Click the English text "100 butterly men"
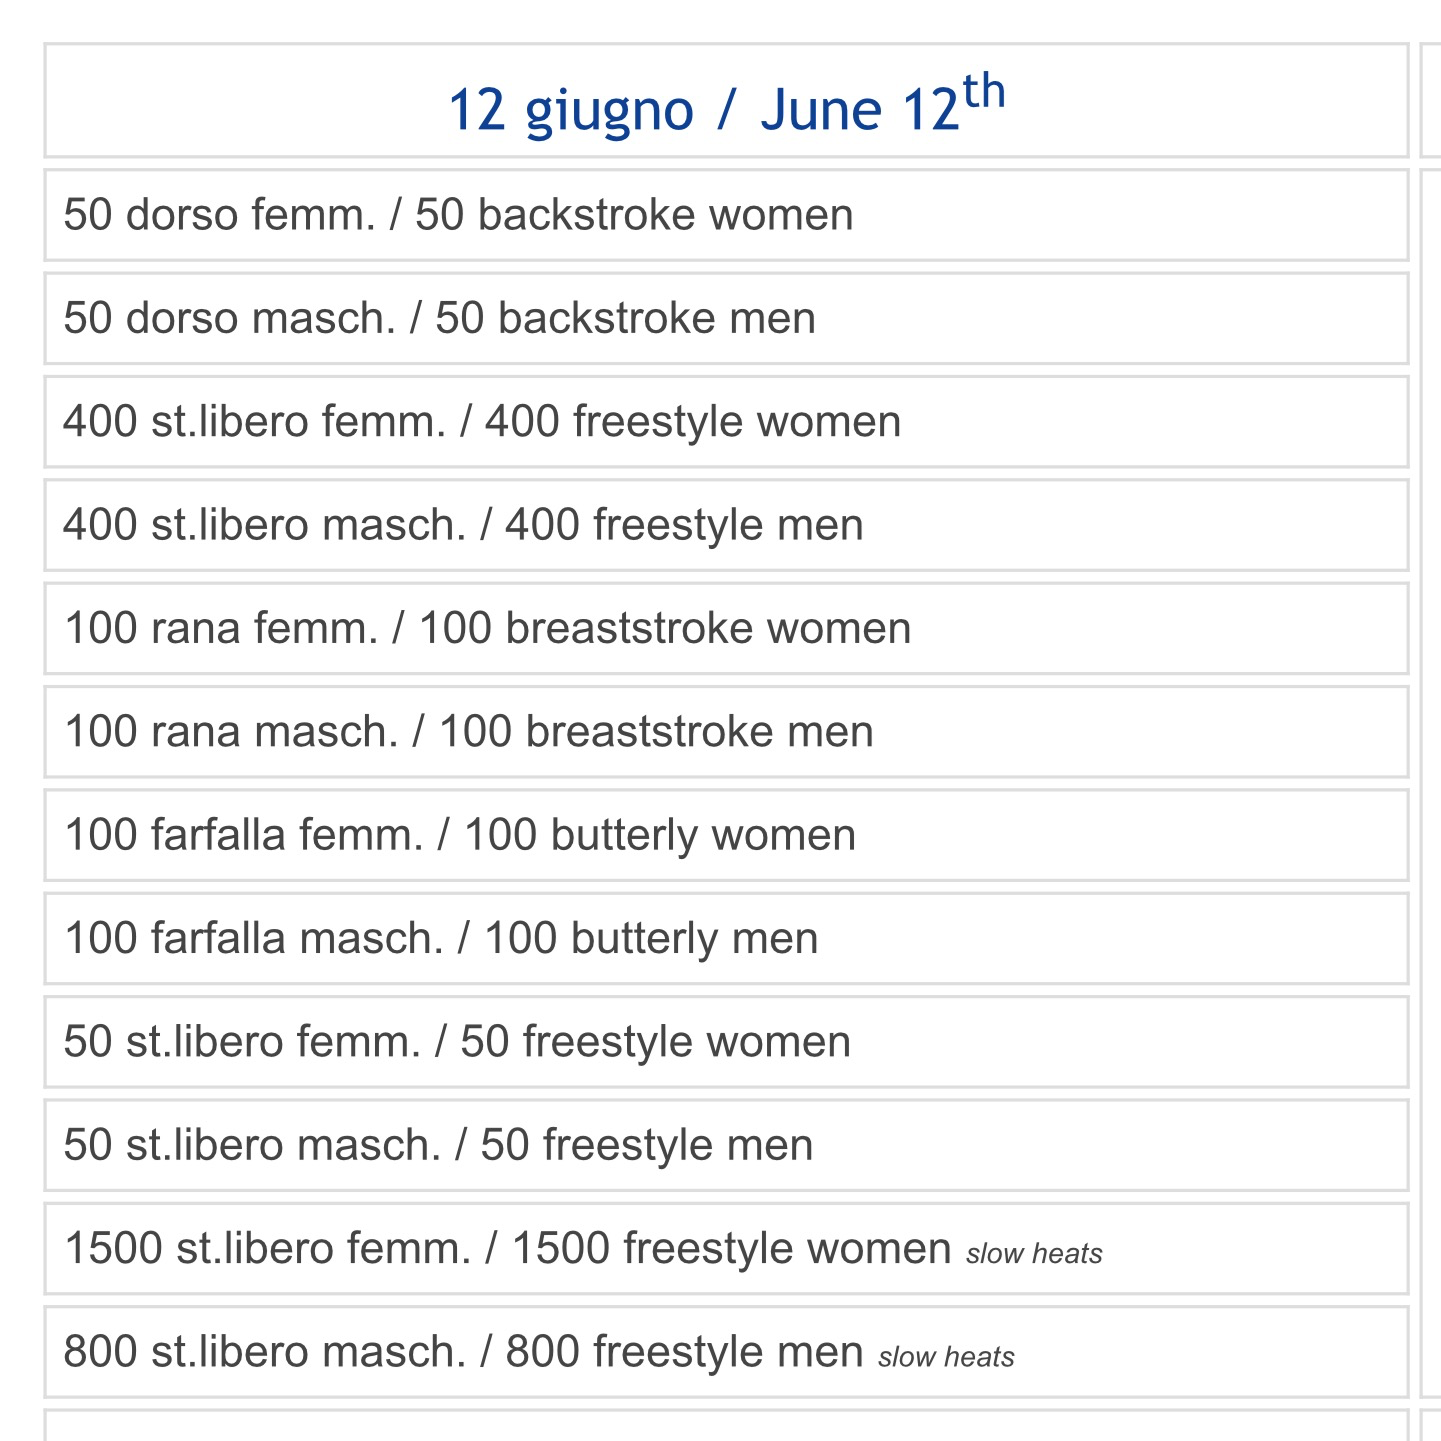Image resolution: width=1441 pixels, height=1441 pixels. (651, 939)
